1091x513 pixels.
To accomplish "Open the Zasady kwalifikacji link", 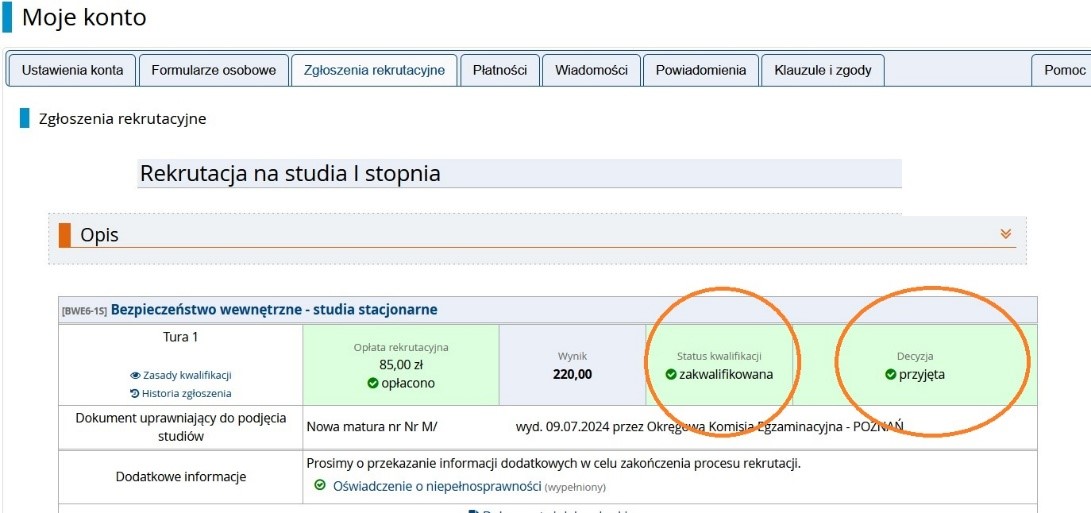I will 187,375.
